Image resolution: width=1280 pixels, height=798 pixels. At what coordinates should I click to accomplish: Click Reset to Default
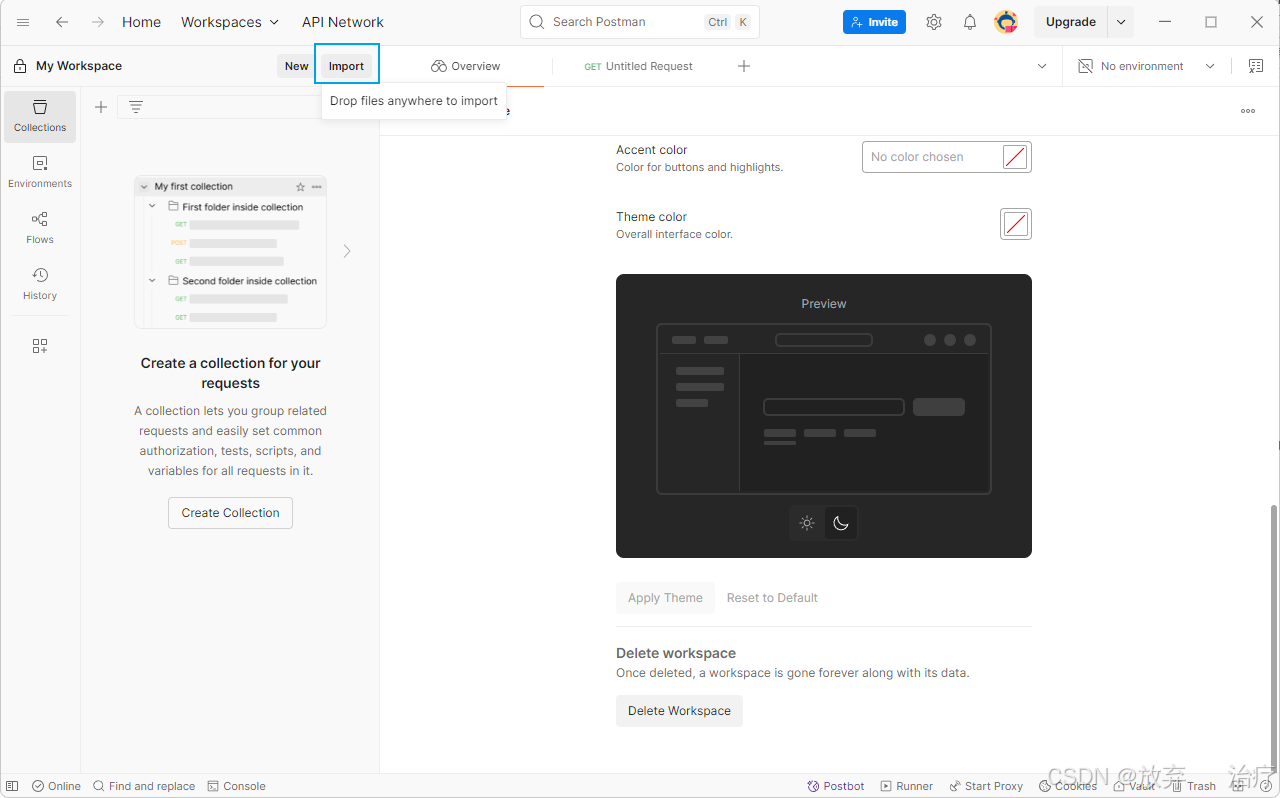(x=772, y=598)
